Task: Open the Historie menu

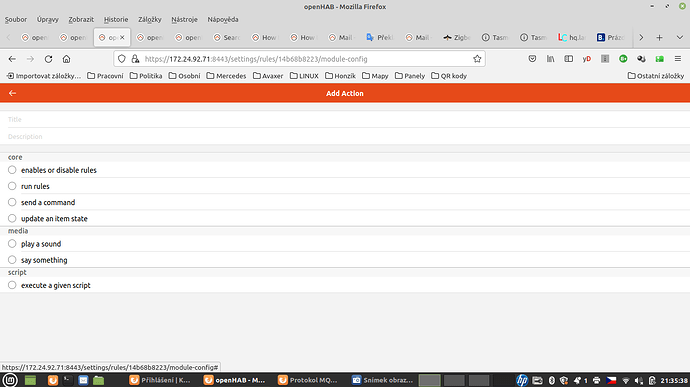Action: [x=116, y=19]
